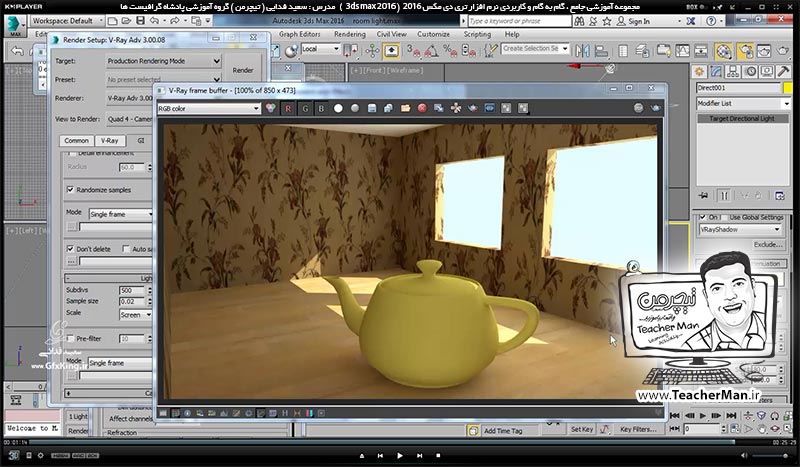
Task: Click the Key Filters... button
Action: [638, 429]
